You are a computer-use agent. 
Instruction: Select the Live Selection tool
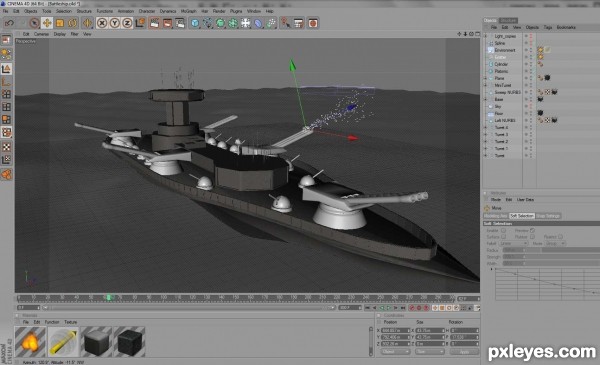(34, 23)
